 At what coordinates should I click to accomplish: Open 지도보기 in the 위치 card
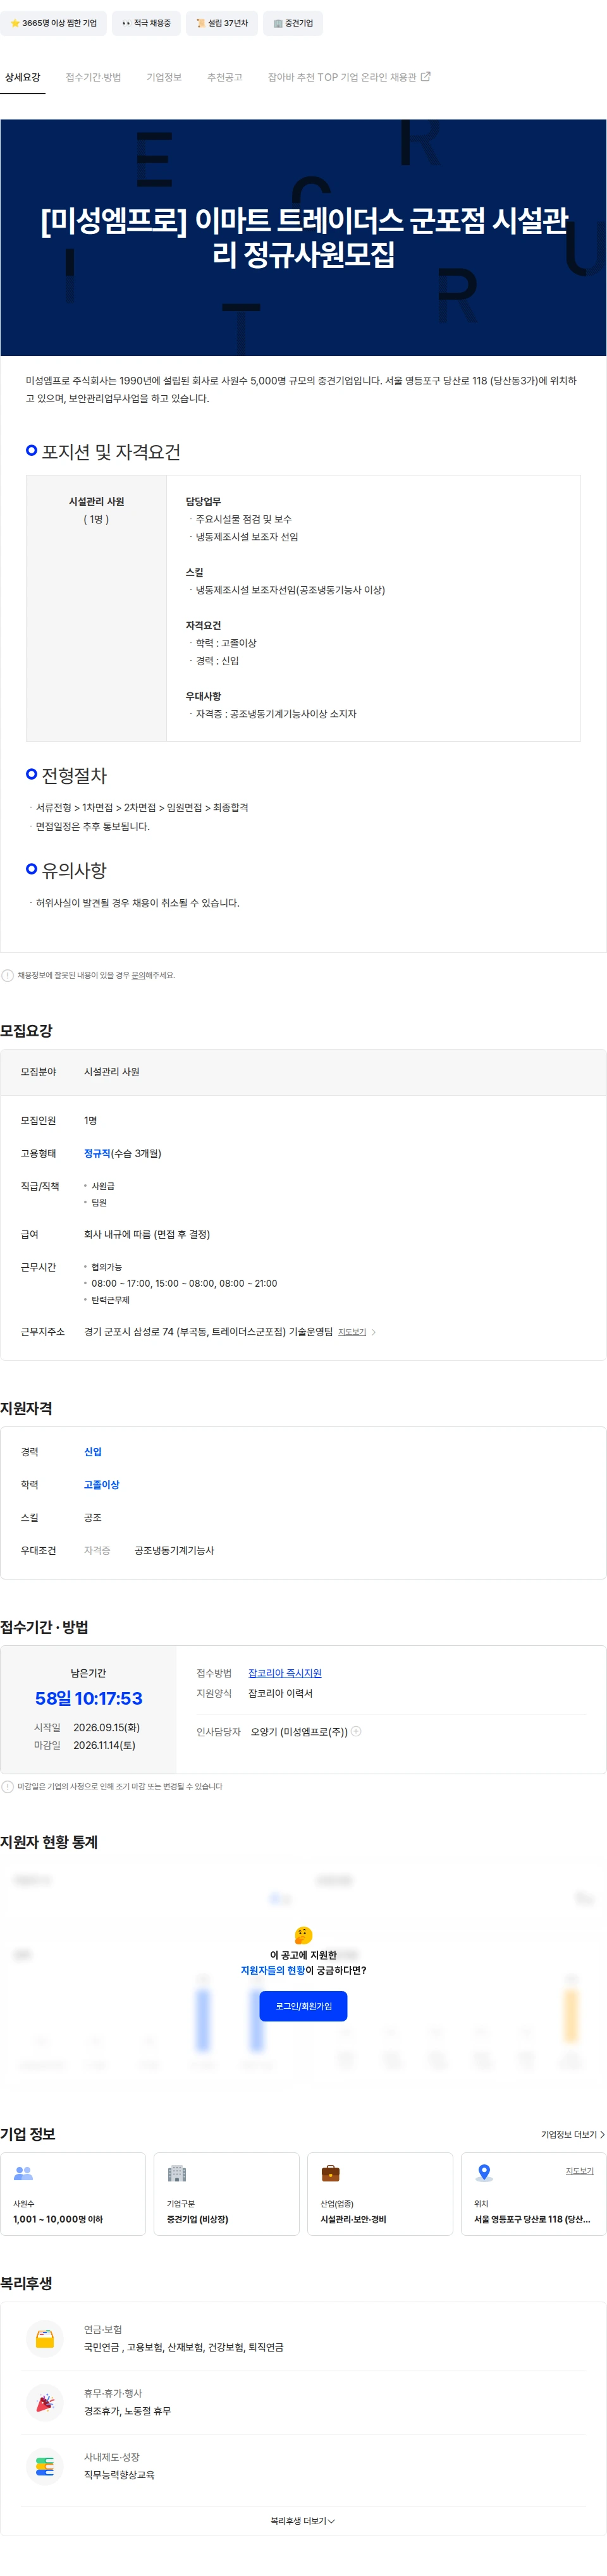click(x=580, y=2171)
